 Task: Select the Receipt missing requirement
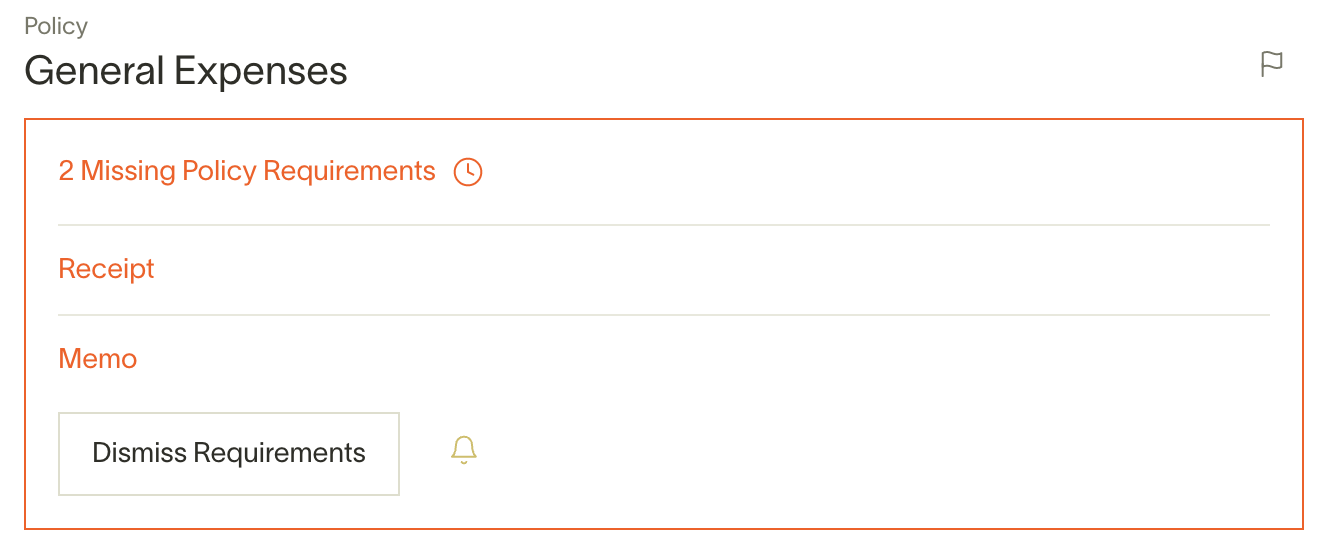pyautogui.click(x=107, y=269)
